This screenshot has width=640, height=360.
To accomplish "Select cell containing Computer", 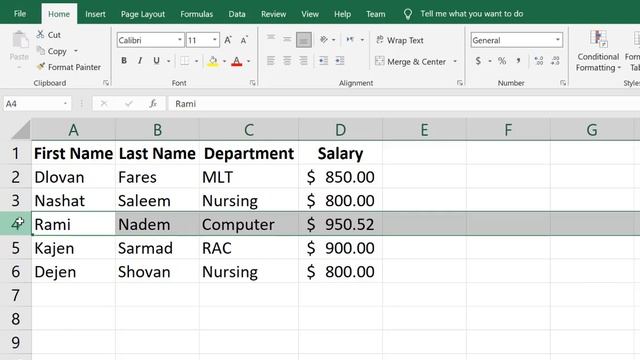I will pos(249,224).
